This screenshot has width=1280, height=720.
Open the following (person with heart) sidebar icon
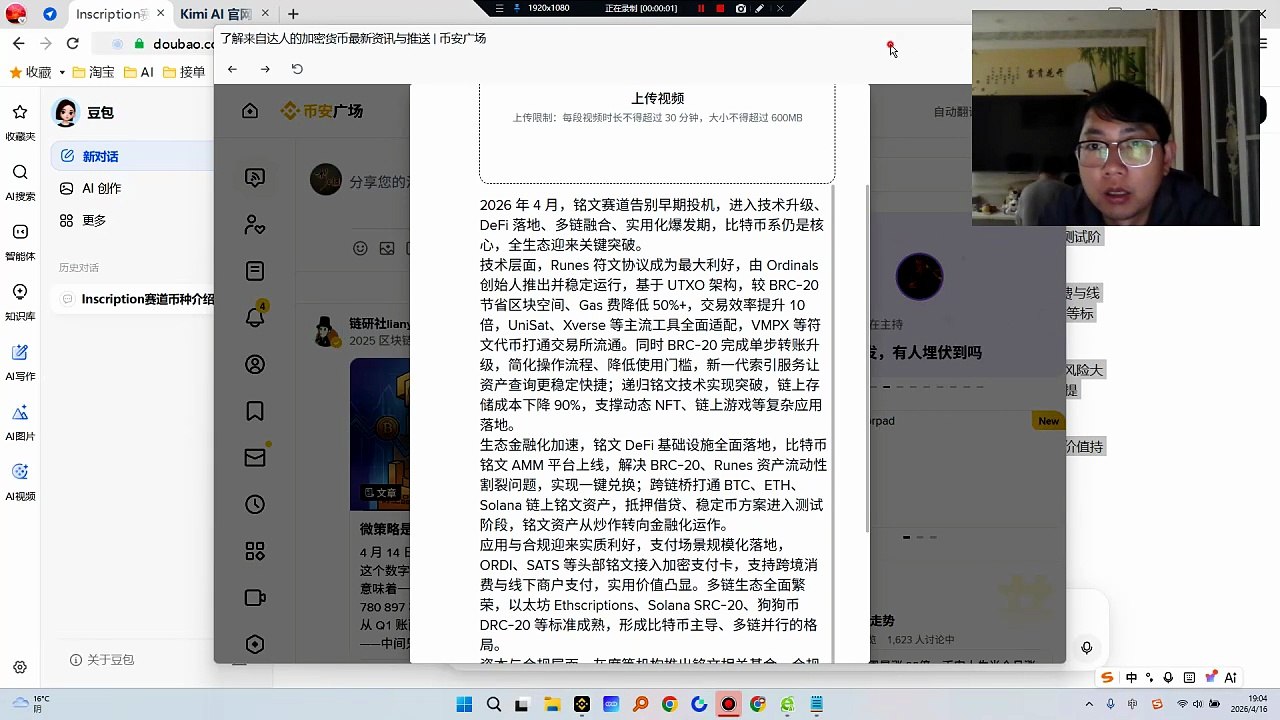(255, 225)
